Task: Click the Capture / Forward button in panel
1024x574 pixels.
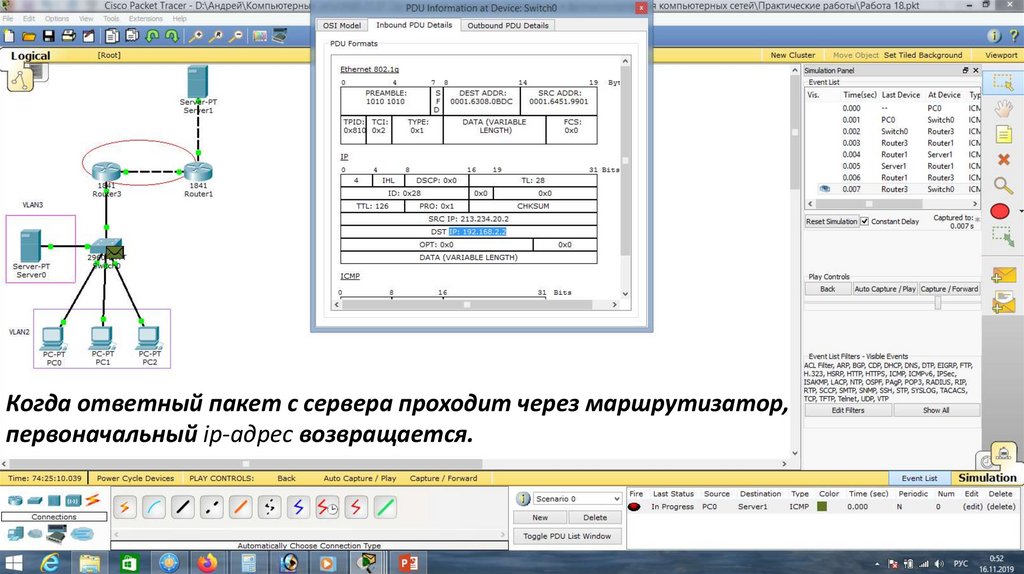Action: [950, 289]
